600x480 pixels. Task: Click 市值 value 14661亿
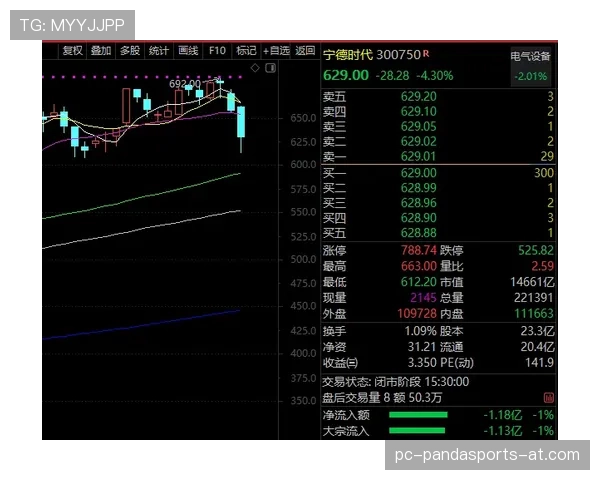532,282
